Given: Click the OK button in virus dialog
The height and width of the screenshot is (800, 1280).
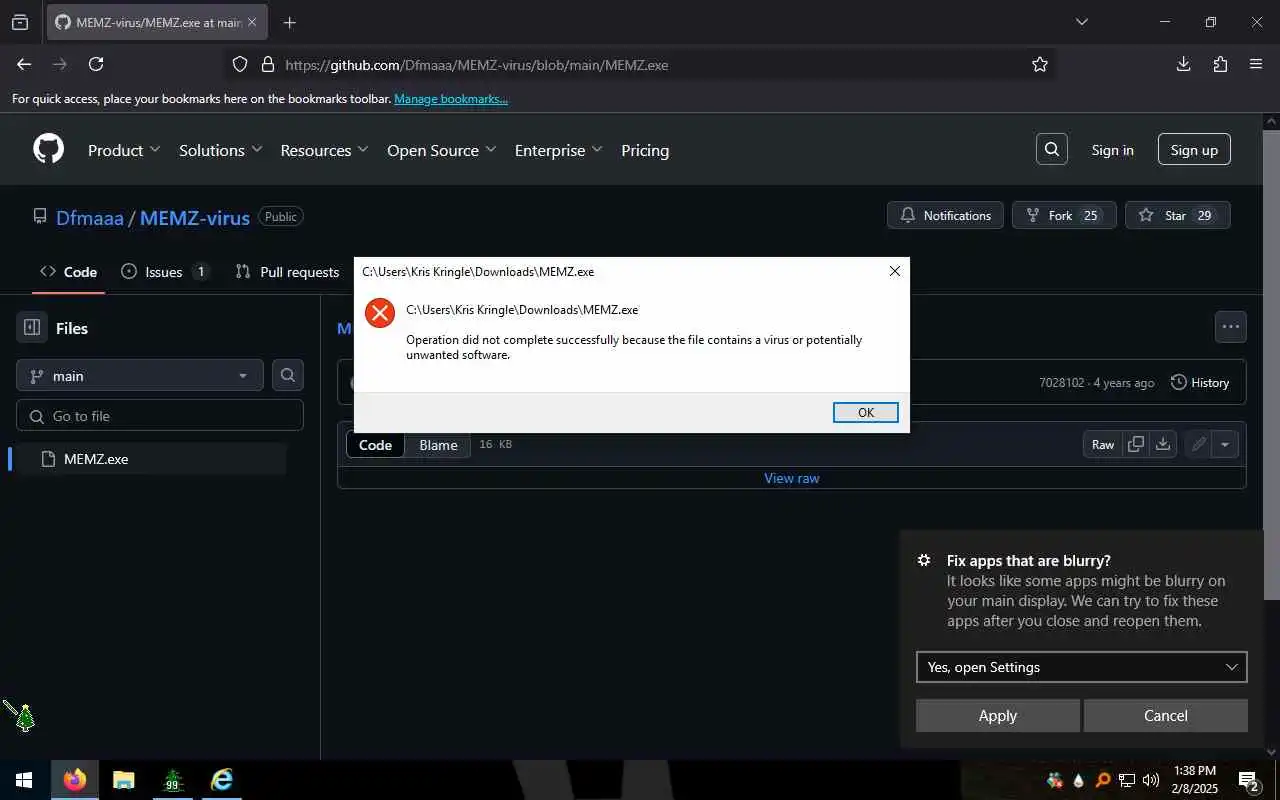Looking at the screenshot, I should pyautogui.click(x=866, y=412).
